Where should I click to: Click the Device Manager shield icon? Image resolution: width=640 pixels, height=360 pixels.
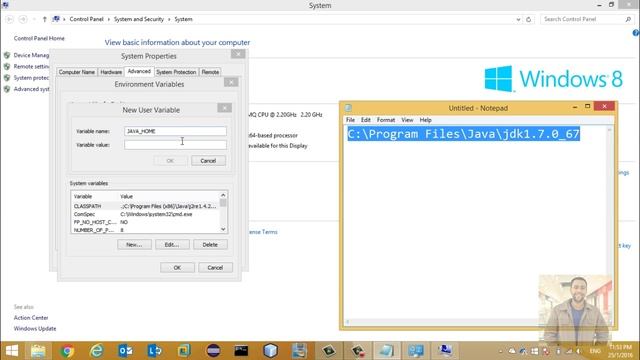tap(7, 55)
